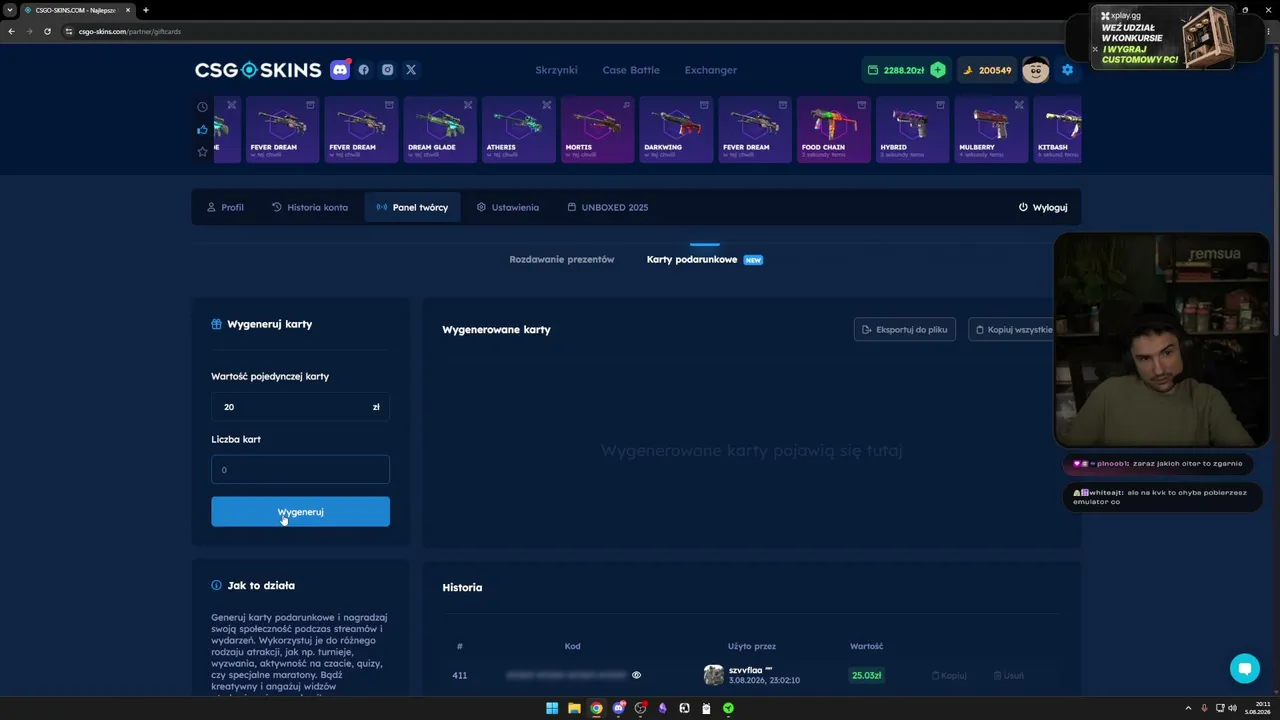Open the taskbar clock and date
The width and height of the screenshot is (1280, 720).
coord(1259,708)
